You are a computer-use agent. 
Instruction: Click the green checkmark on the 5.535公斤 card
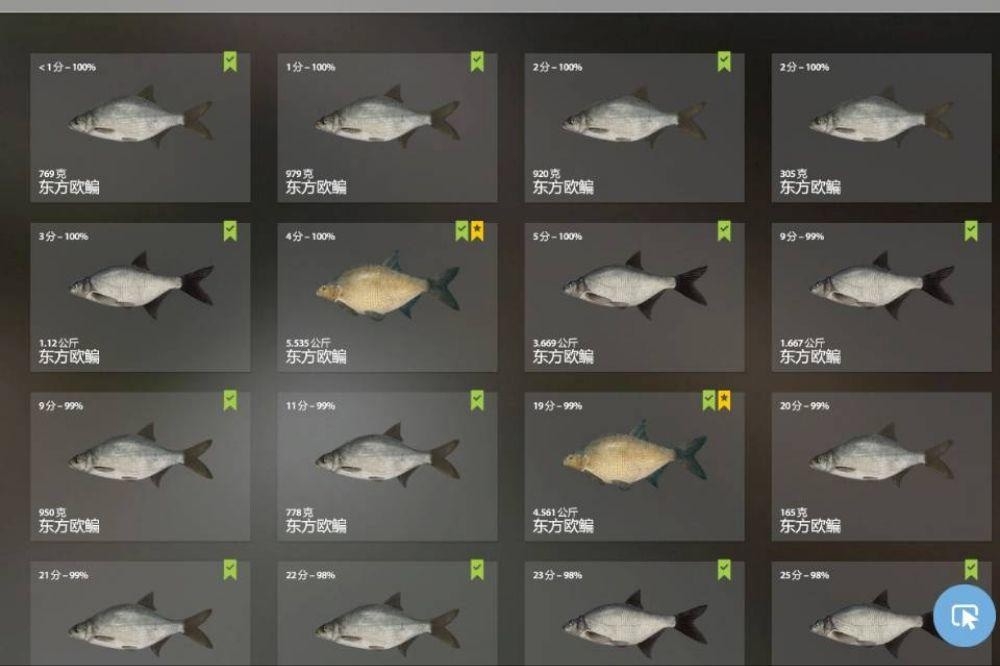(462, 231)
